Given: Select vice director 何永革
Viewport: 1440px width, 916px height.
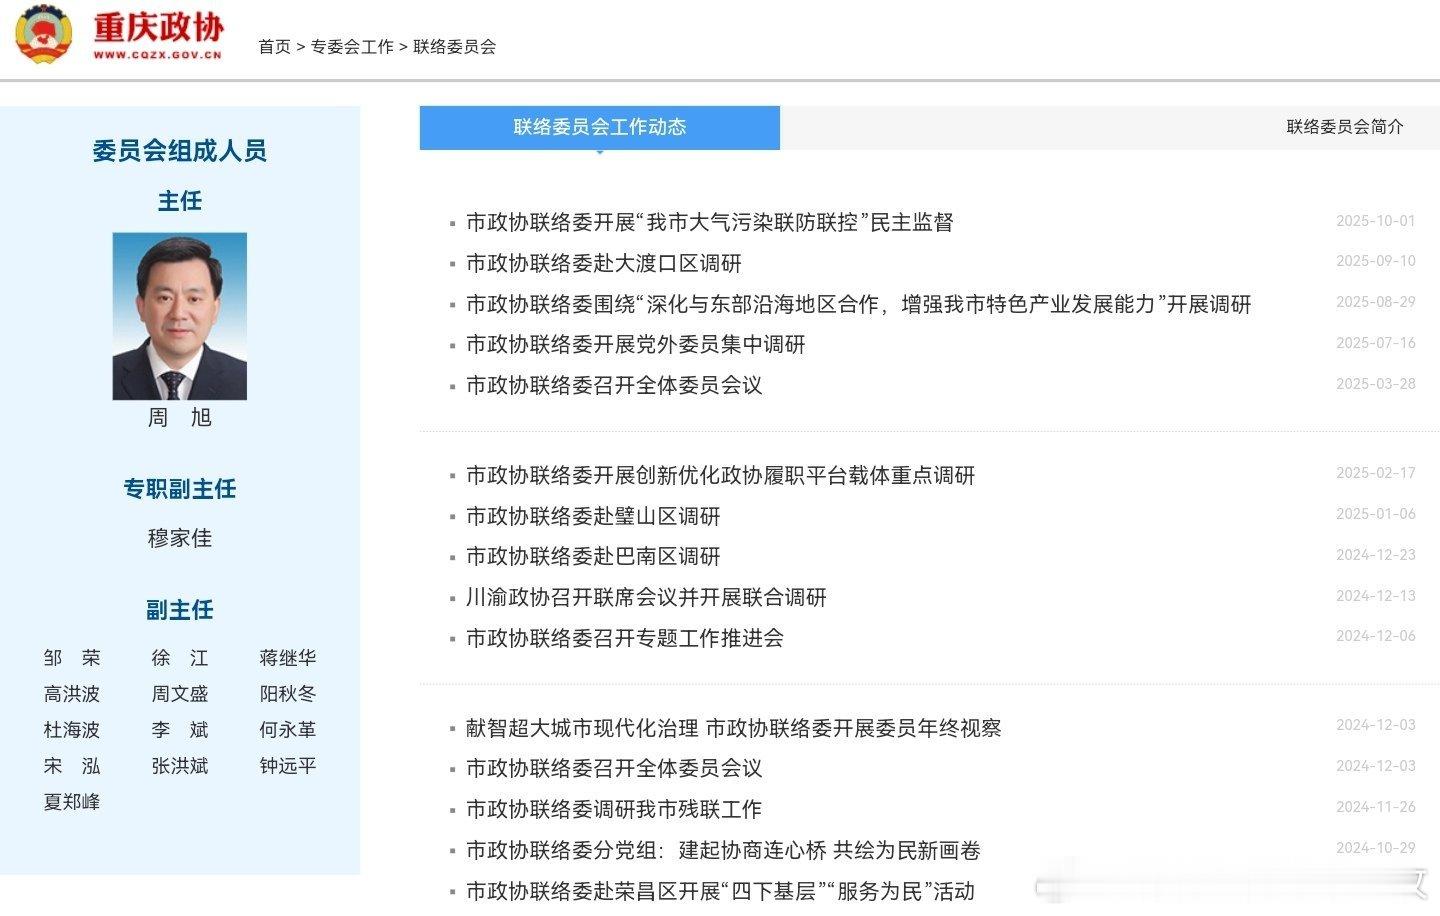Looking at the screenshot, I should point(288,730).
